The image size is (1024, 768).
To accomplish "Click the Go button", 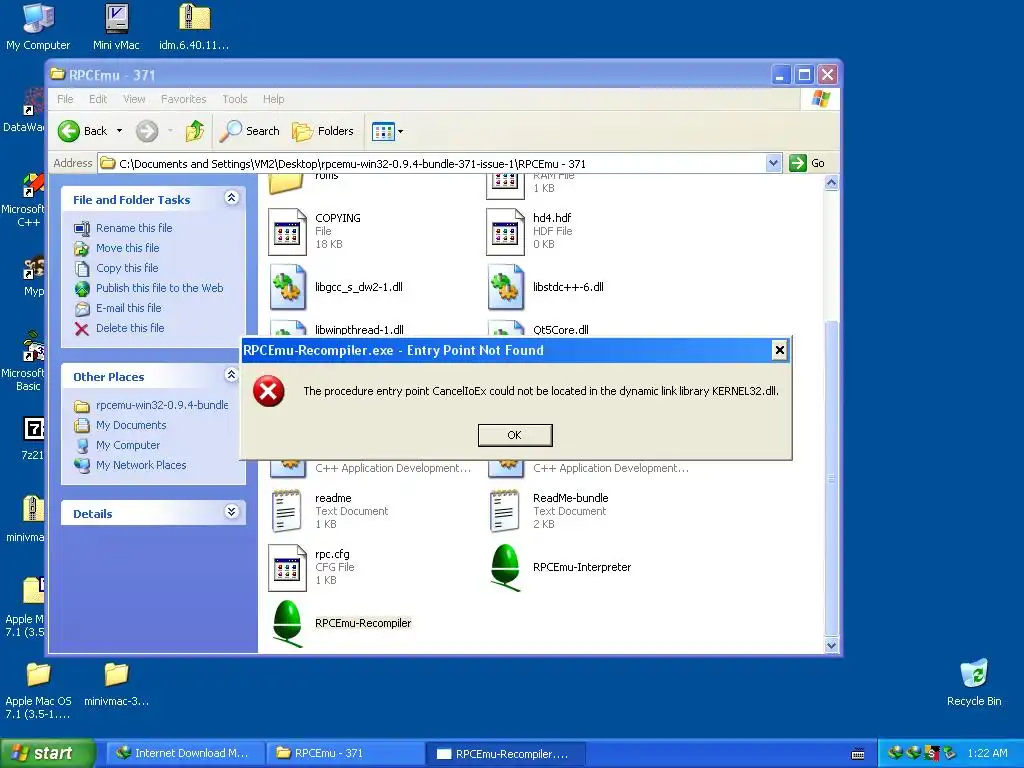I will click(x=807, y=163).
